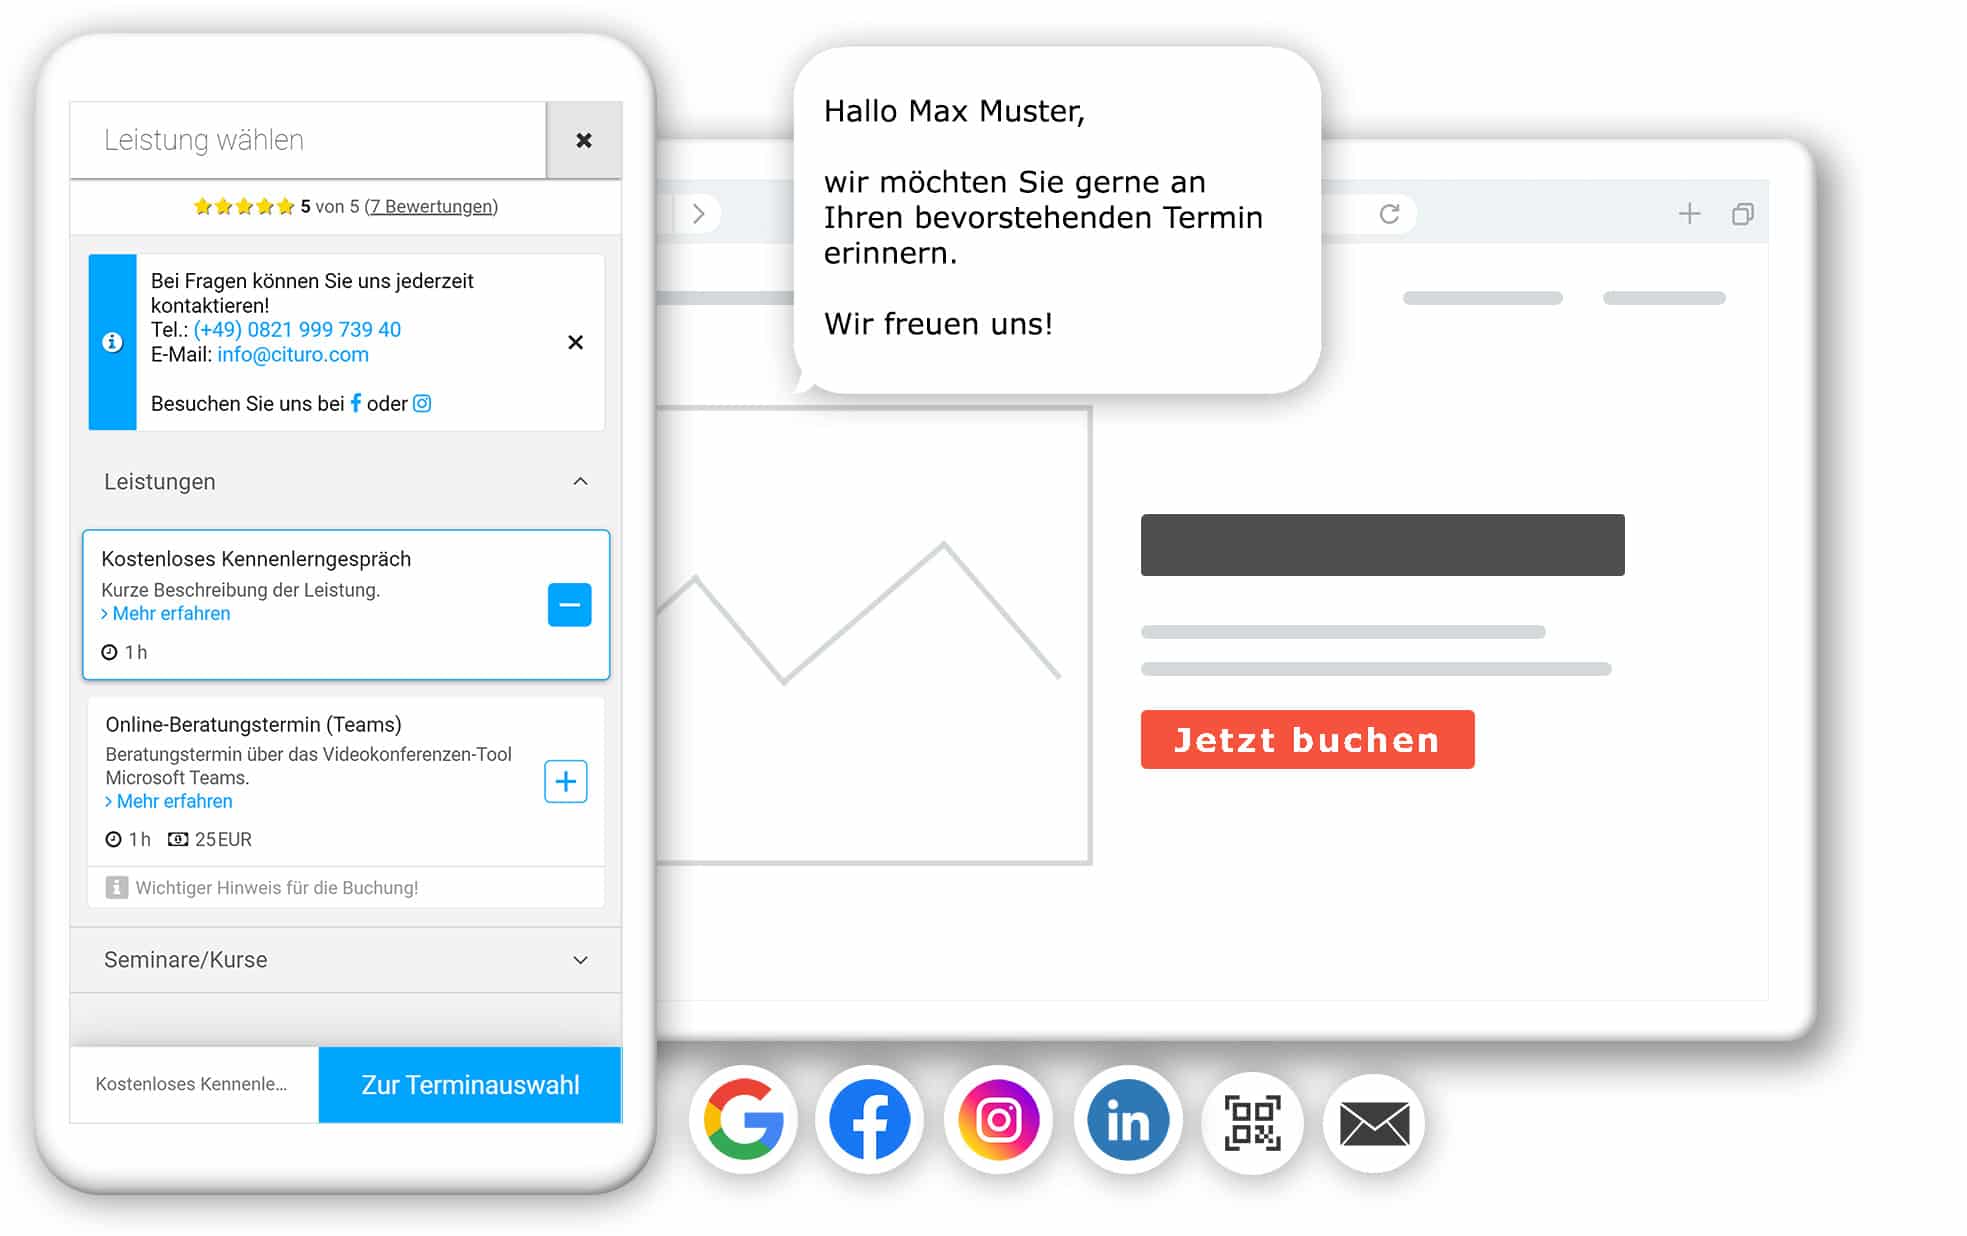Click the info@cituro.com email link
Image resolution: width=1967 pixels, height=1236 pixels.
pos(293,355)
